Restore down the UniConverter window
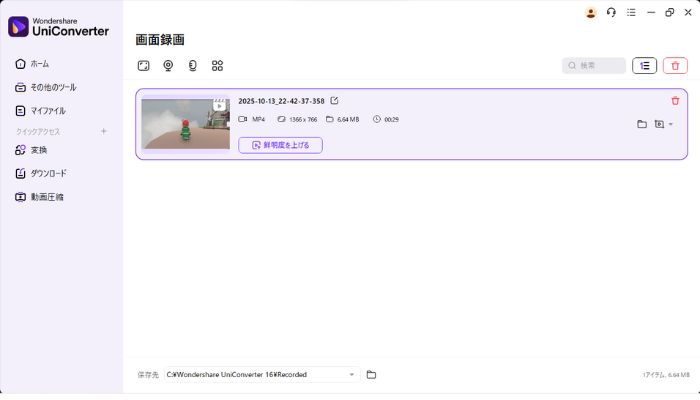700x400 pixels. click(670, 12)
